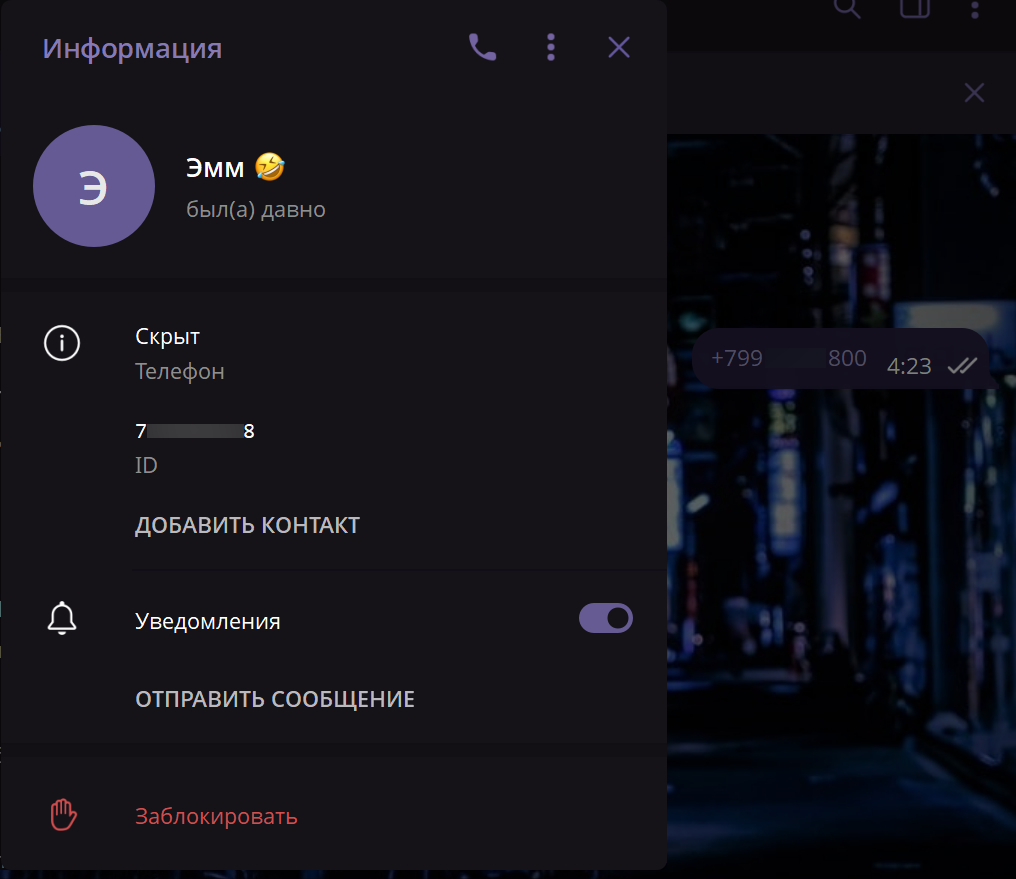
Task: Click the purple Э profile avatar
Action: pos(93,186)
